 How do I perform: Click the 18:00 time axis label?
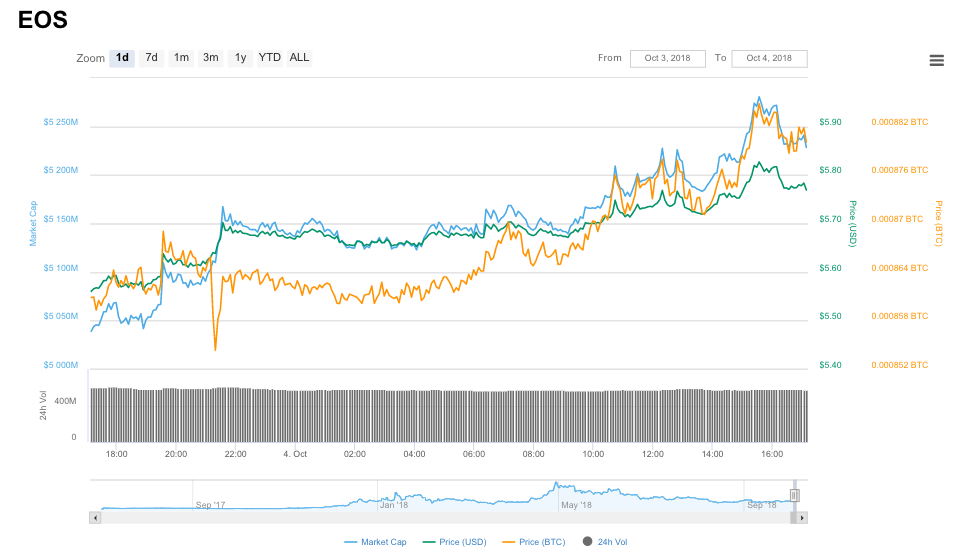(x=116, y=454)
